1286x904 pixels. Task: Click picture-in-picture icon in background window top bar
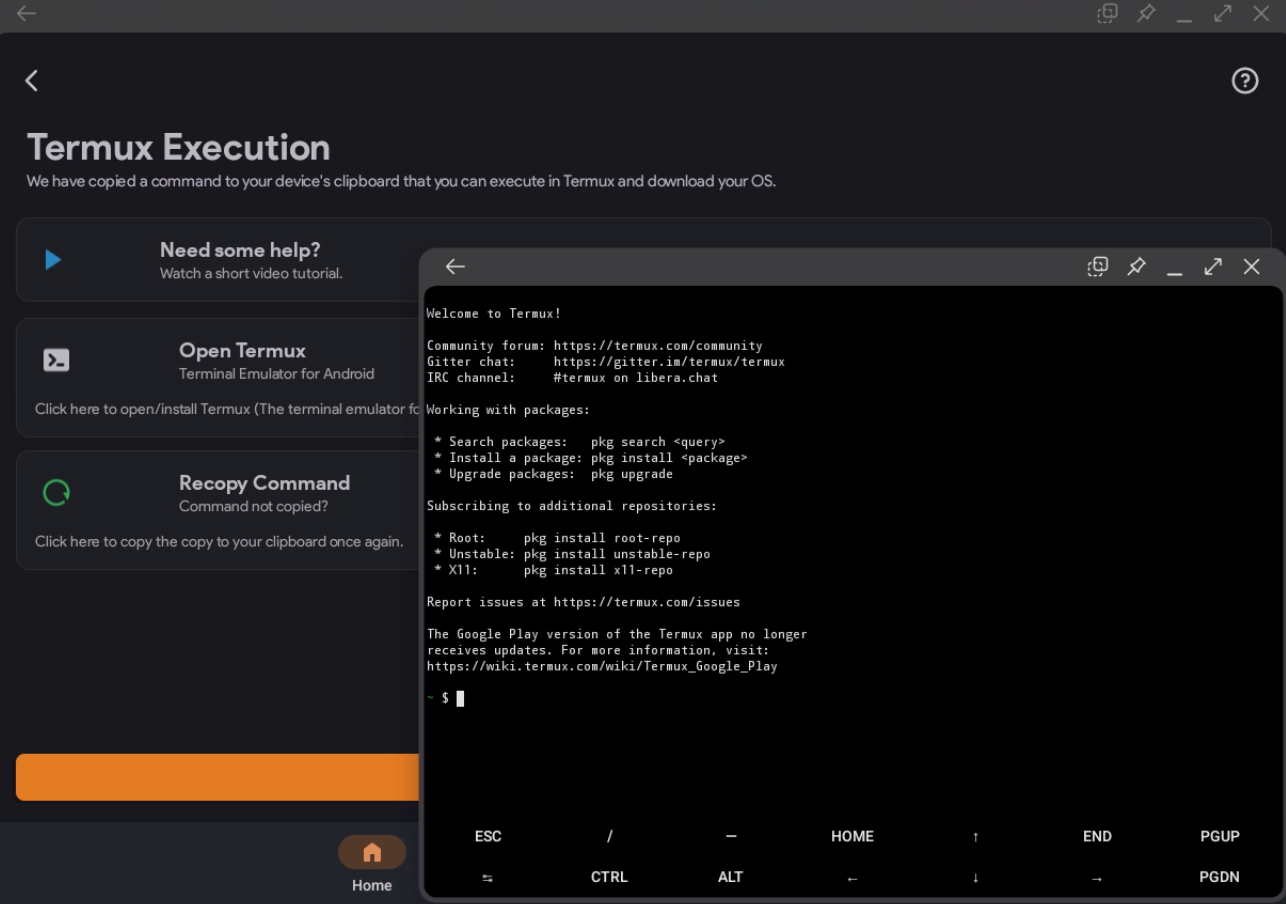coord(1107,13)
